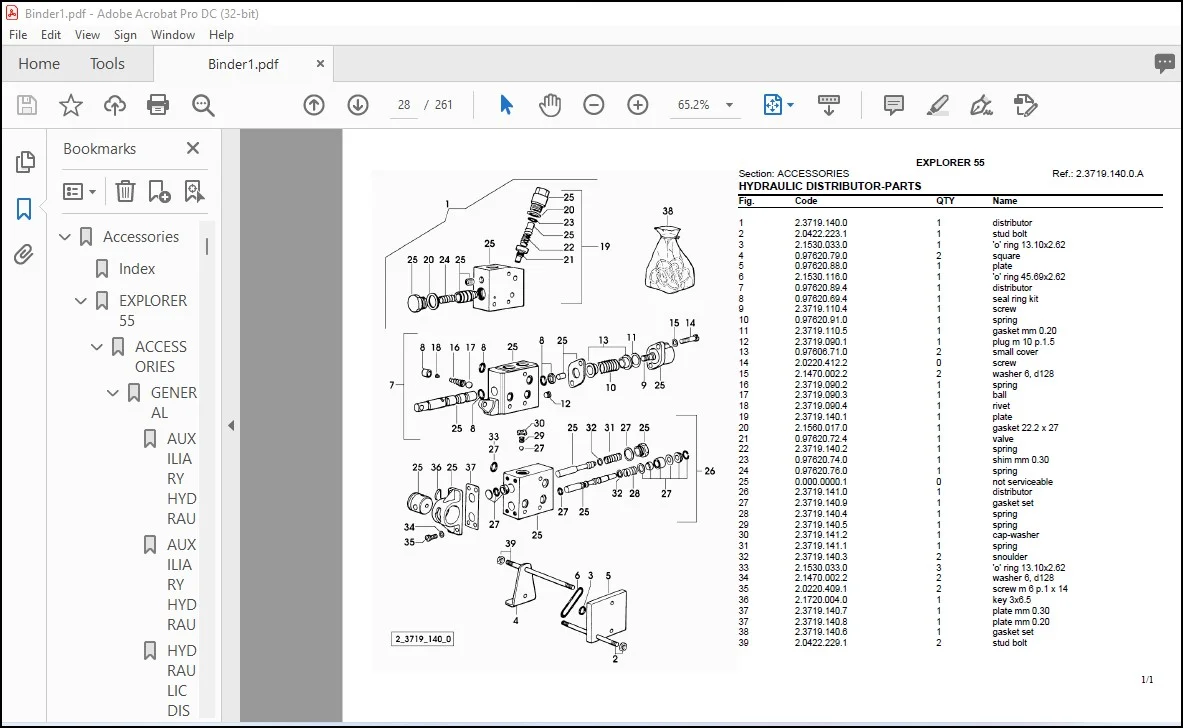Open the bookmark options dropdown
This screenshot has width=1183, height=728.
79,192
